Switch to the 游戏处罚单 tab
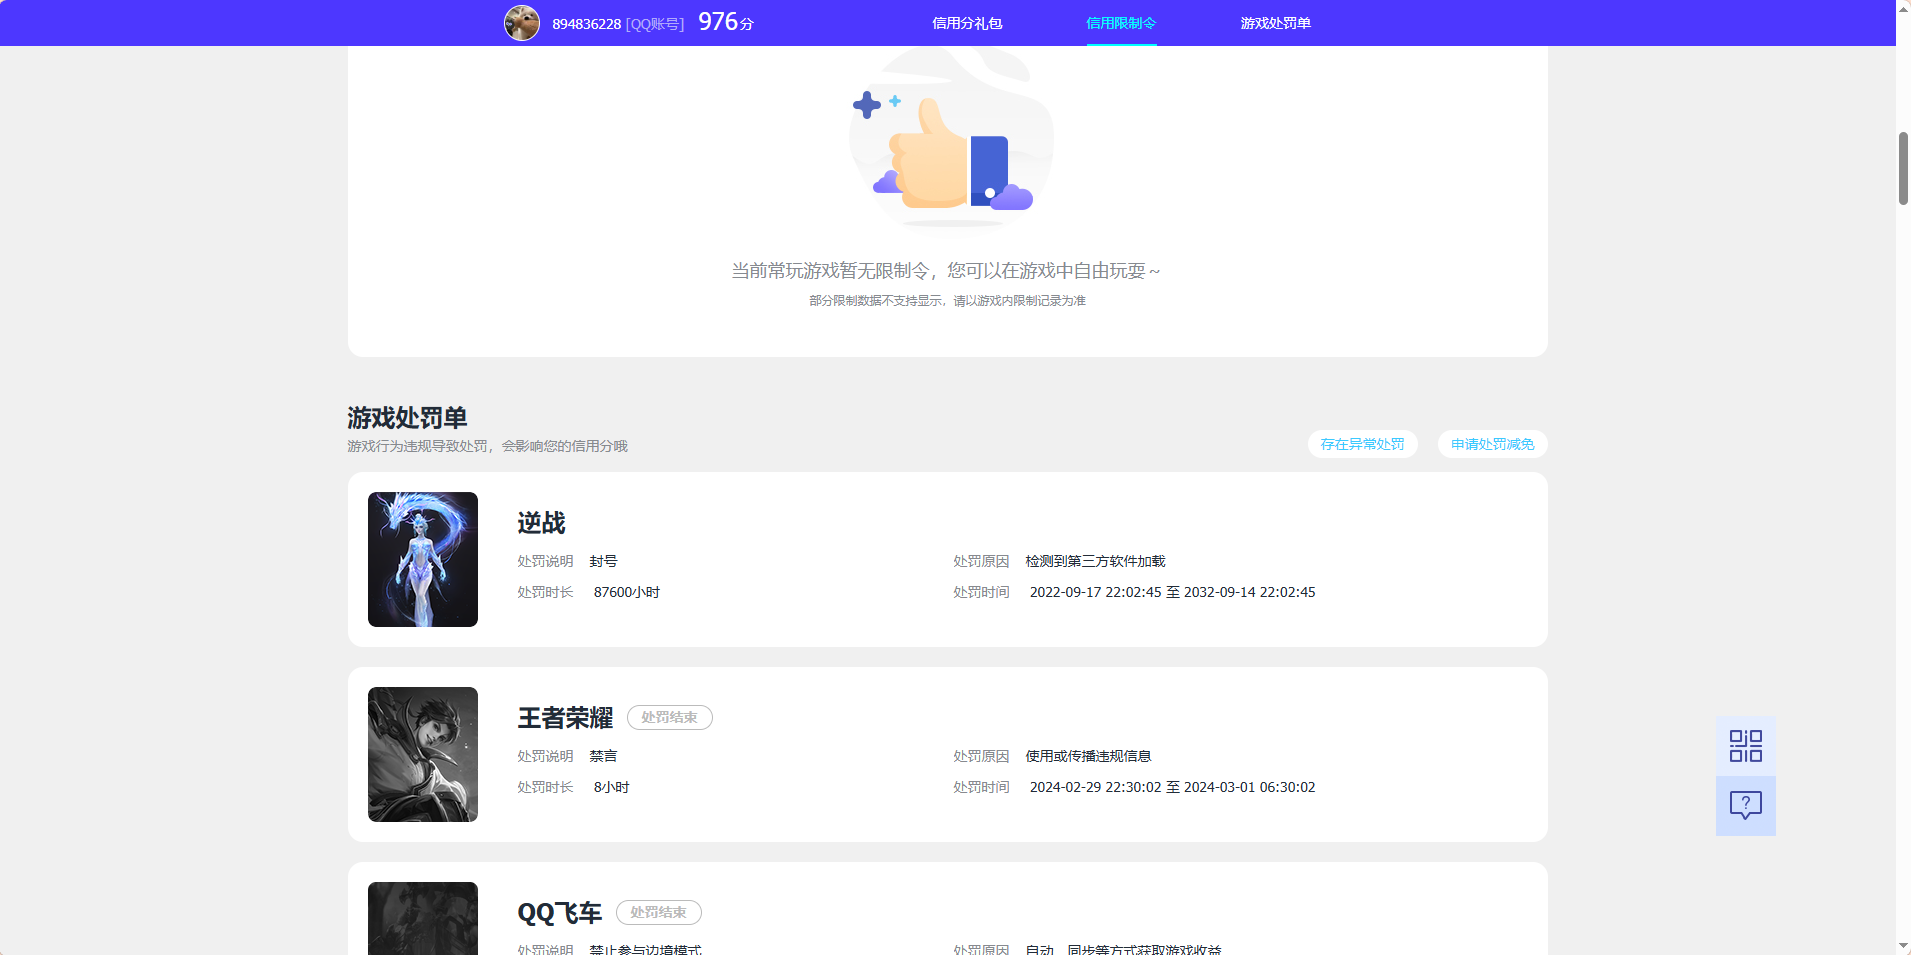Screen dimensions: 1911x955 (1275, 23)
